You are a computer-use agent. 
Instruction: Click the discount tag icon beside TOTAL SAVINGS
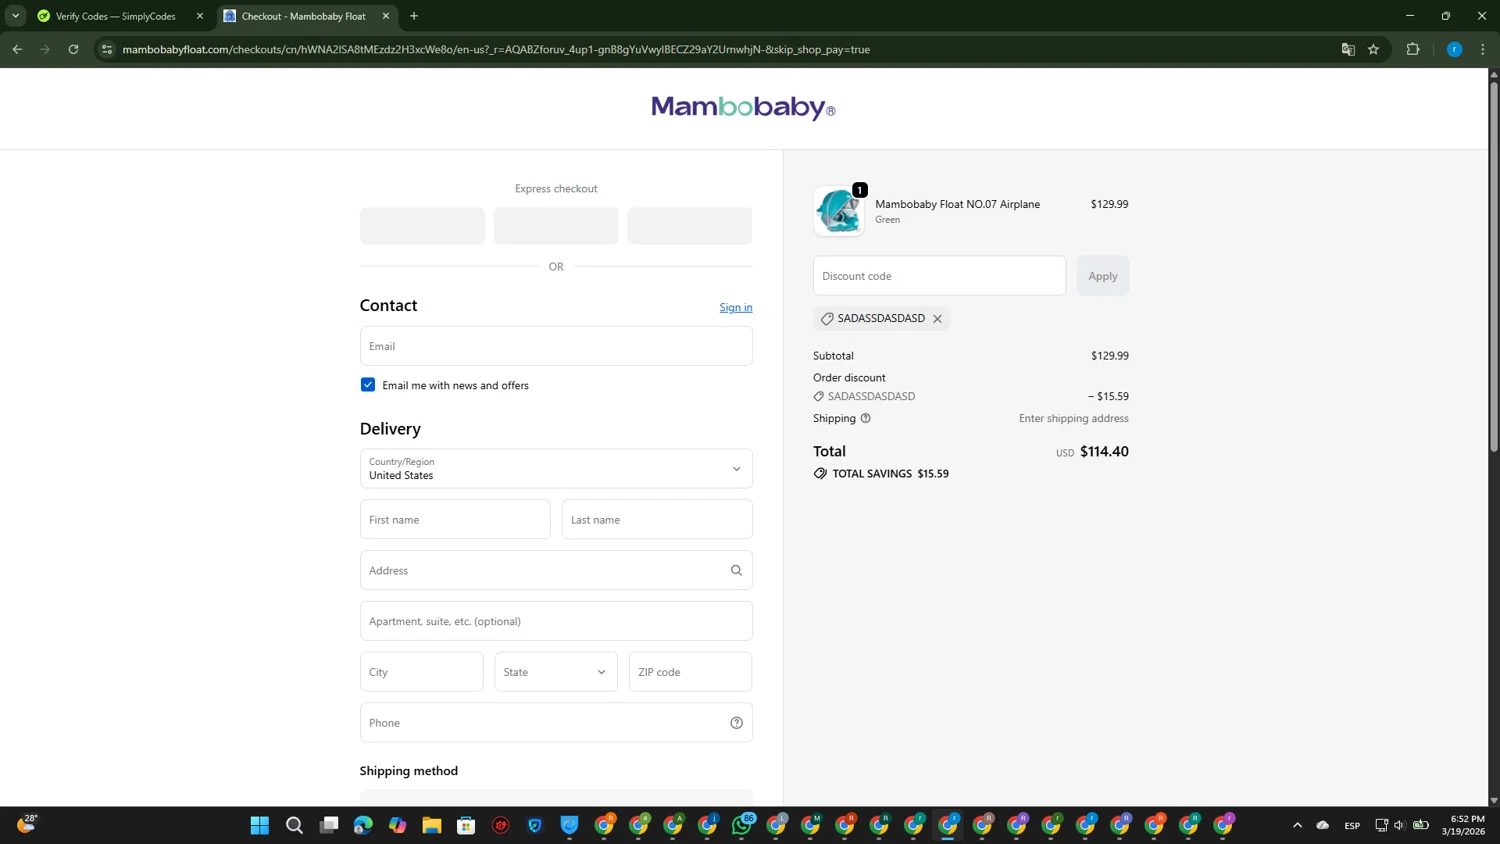[x=820, y=474]
